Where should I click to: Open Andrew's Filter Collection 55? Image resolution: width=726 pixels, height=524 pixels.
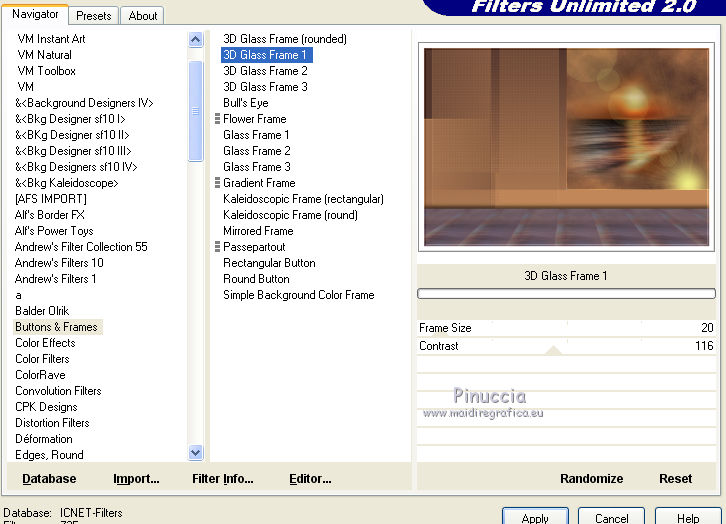(x=81, y=247)
